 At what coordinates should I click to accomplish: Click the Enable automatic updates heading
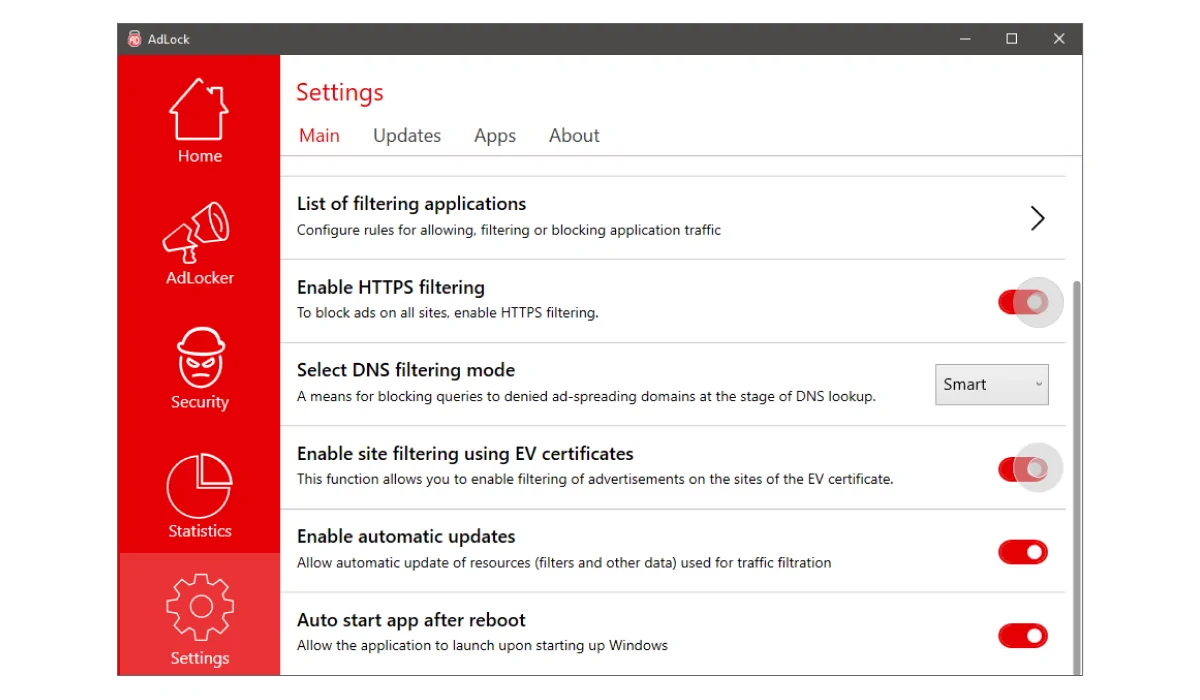coord(406,537)
